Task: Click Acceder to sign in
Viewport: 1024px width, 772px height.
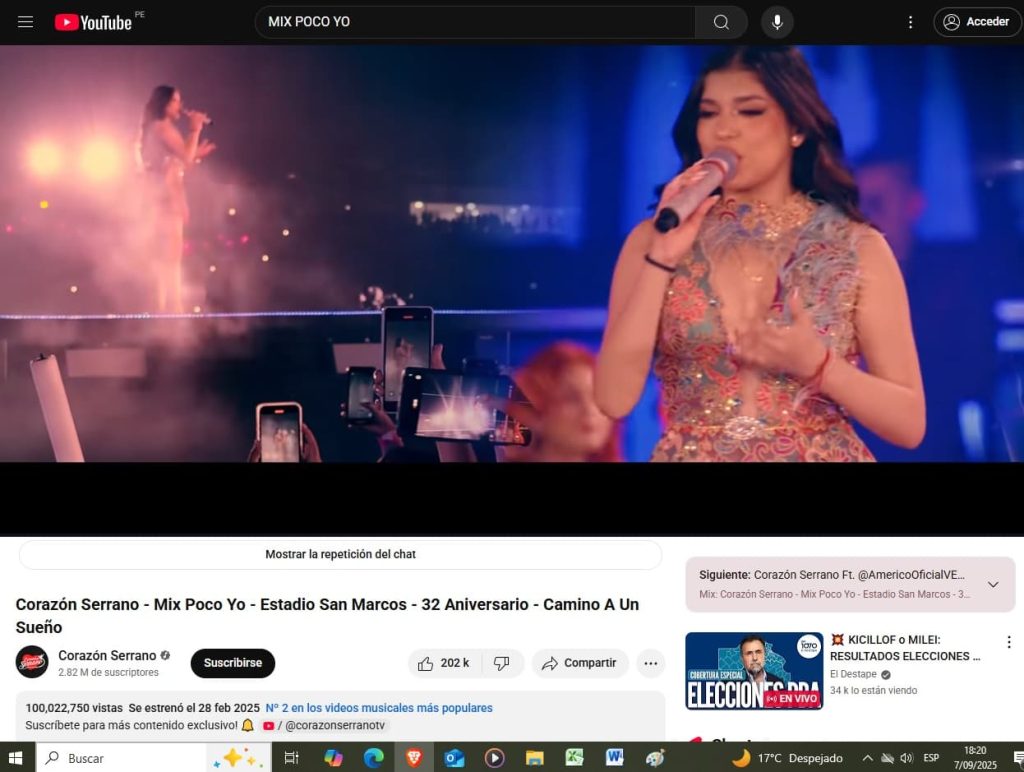Action: coord(976,22)
